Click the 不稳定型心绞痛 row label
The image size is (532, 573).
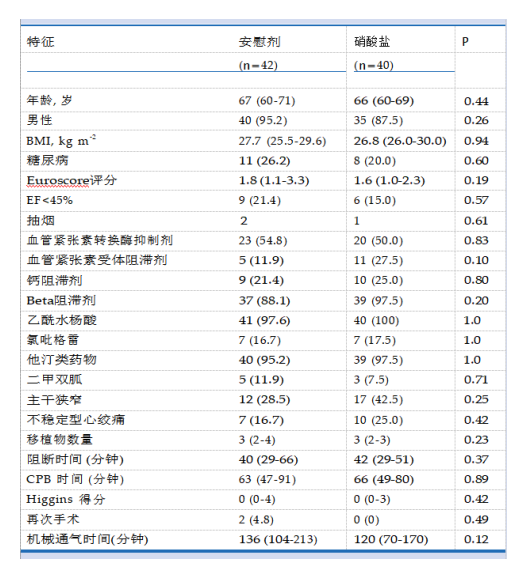pos(76,420)
